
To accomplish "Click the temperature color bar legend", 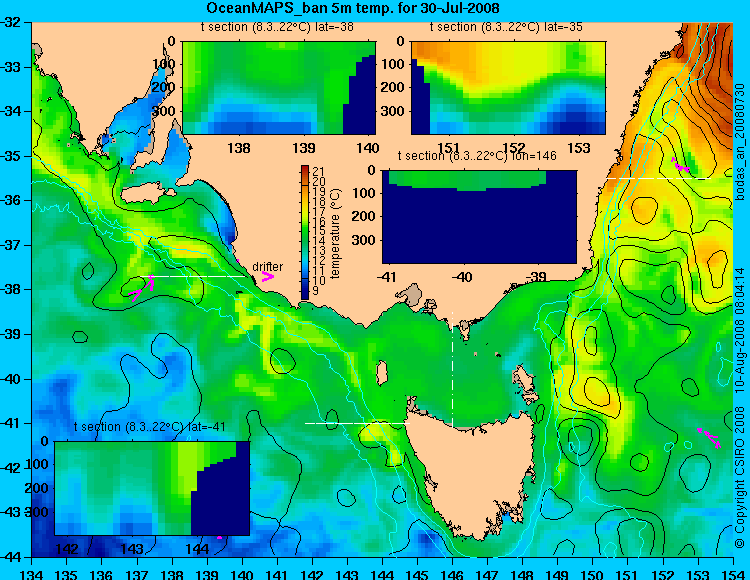I will [x=305, y=233].
